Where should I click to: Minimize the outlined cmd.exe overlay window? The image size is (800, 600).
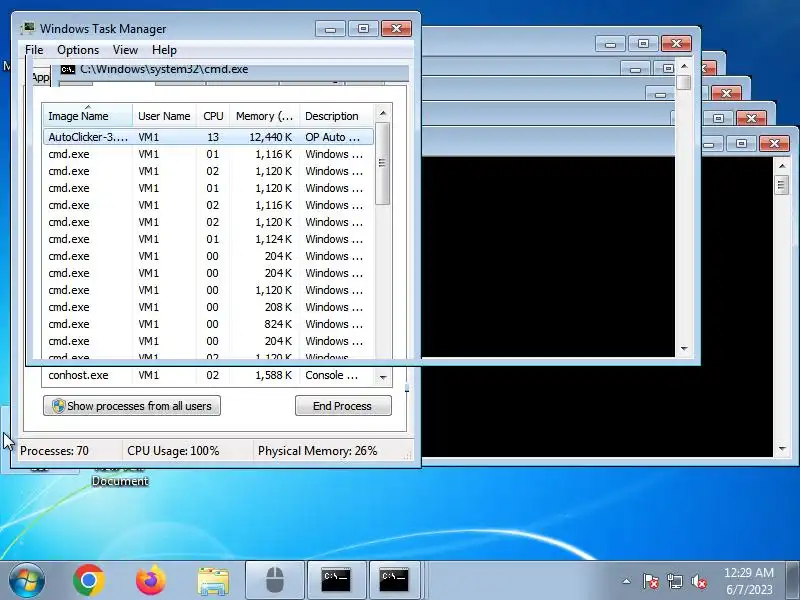pyautogui.click(x=610, y=43)
